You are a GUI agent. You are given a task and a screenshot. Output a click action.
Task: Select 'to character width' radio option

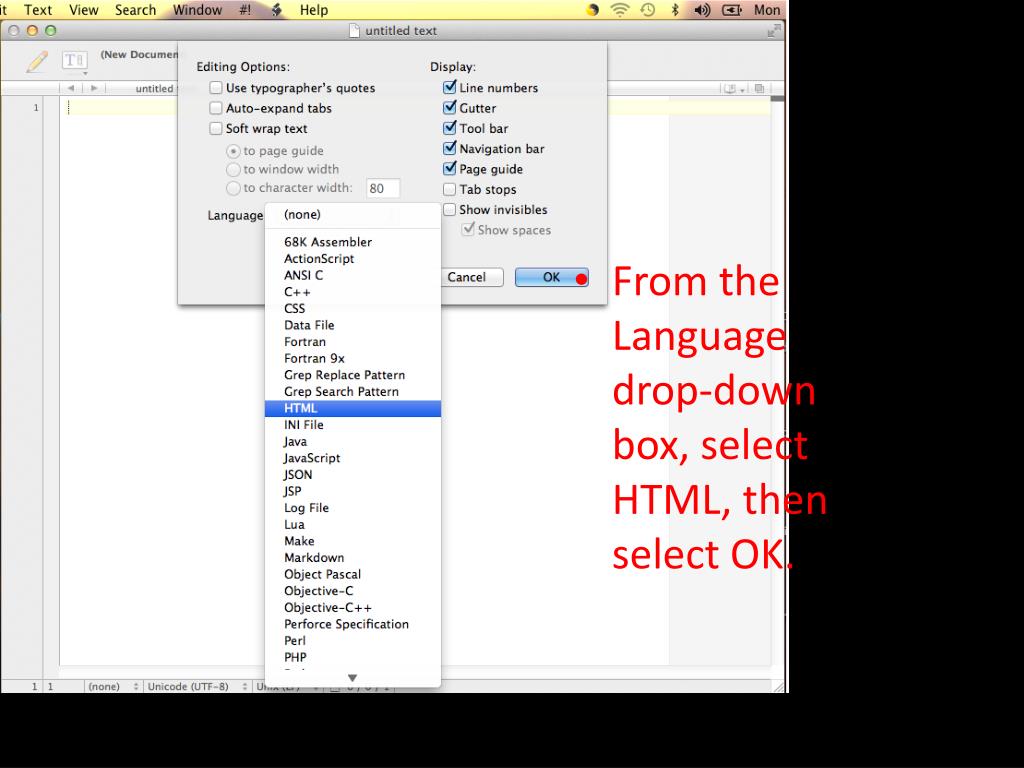click(x=233, y=189)
